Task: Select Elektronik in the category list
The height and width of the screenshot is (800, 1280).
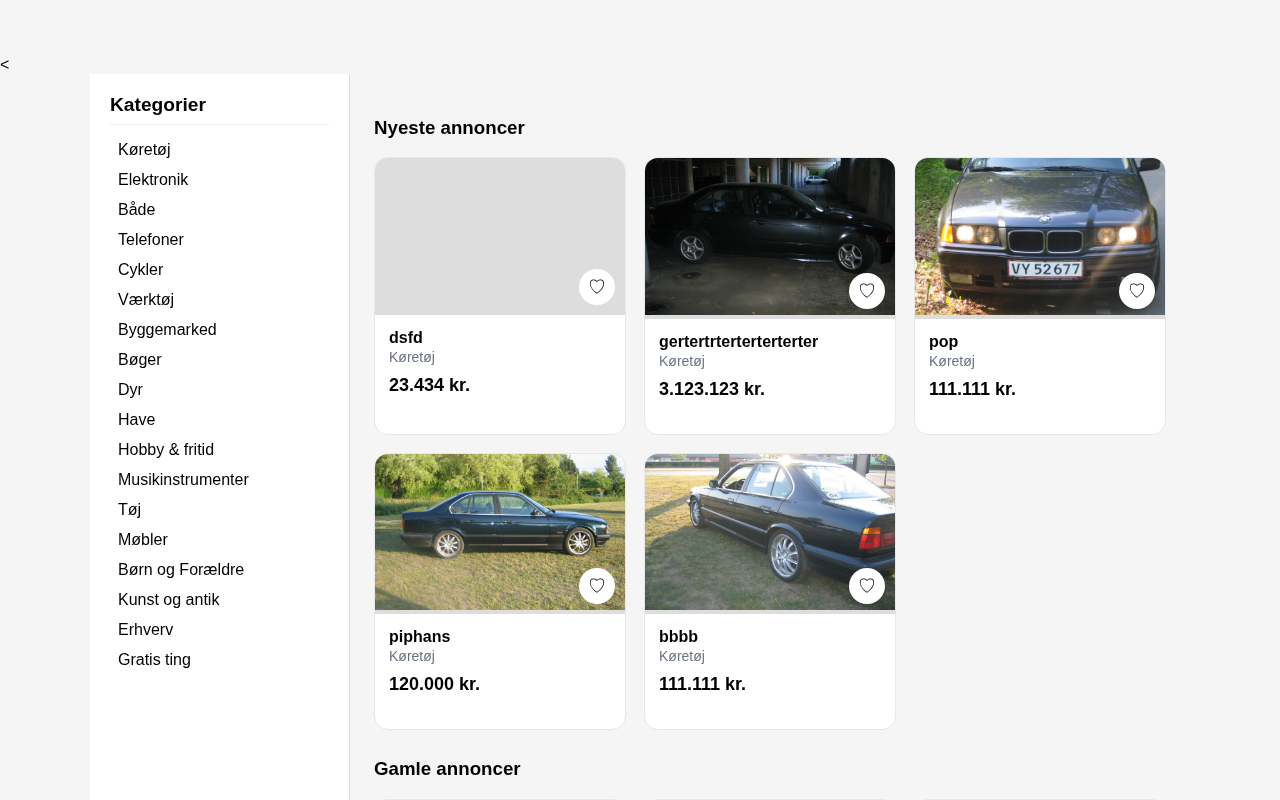Action: coord(153,180)
